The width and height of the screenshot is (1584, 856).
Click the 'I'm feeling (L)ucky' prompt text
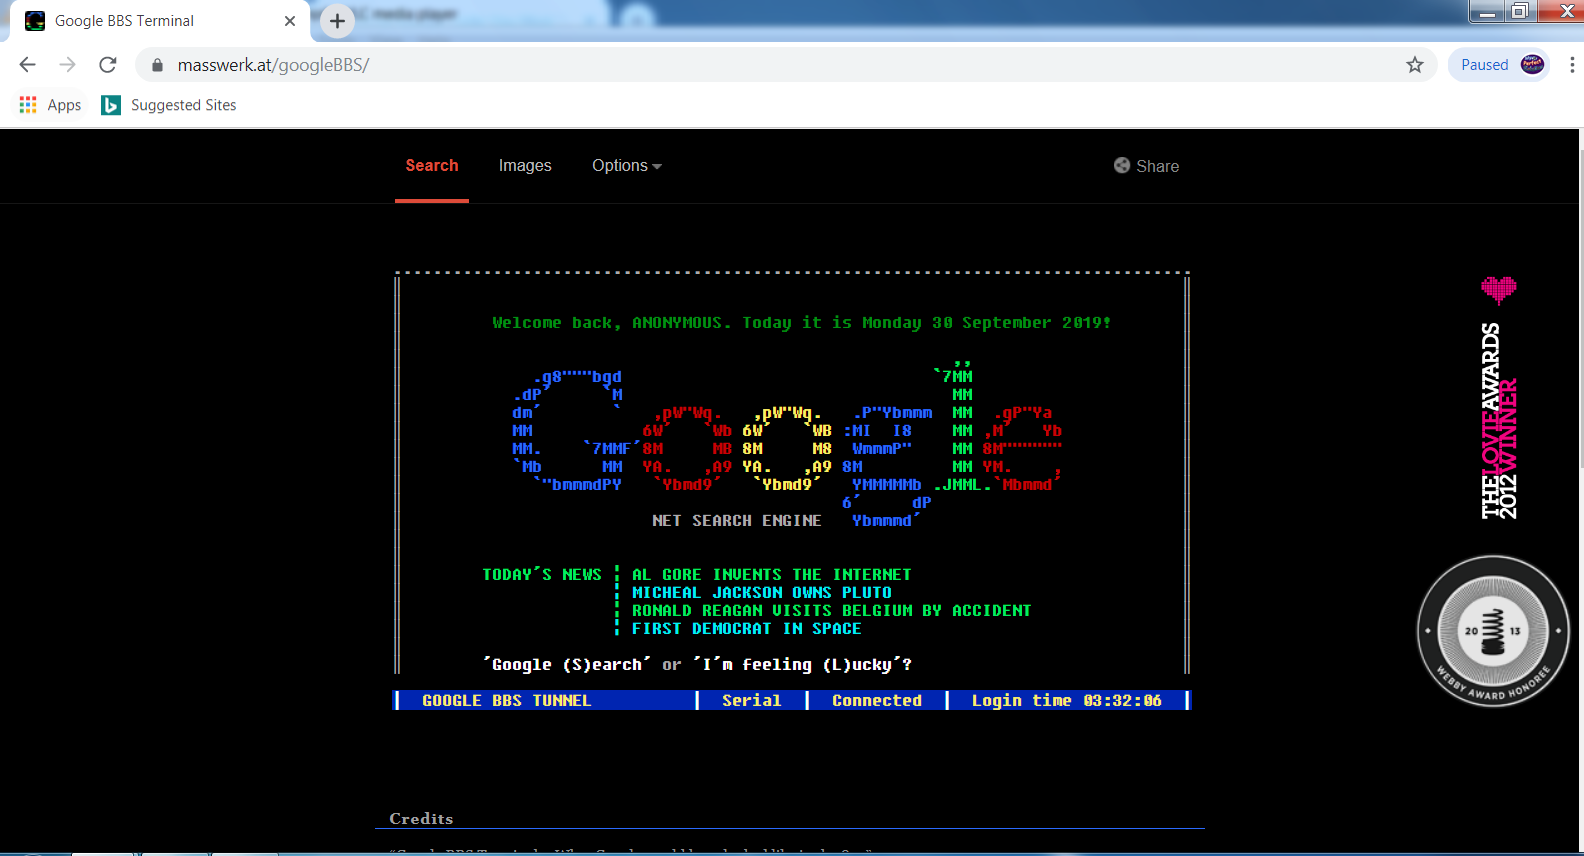click(x=802, y=665)
